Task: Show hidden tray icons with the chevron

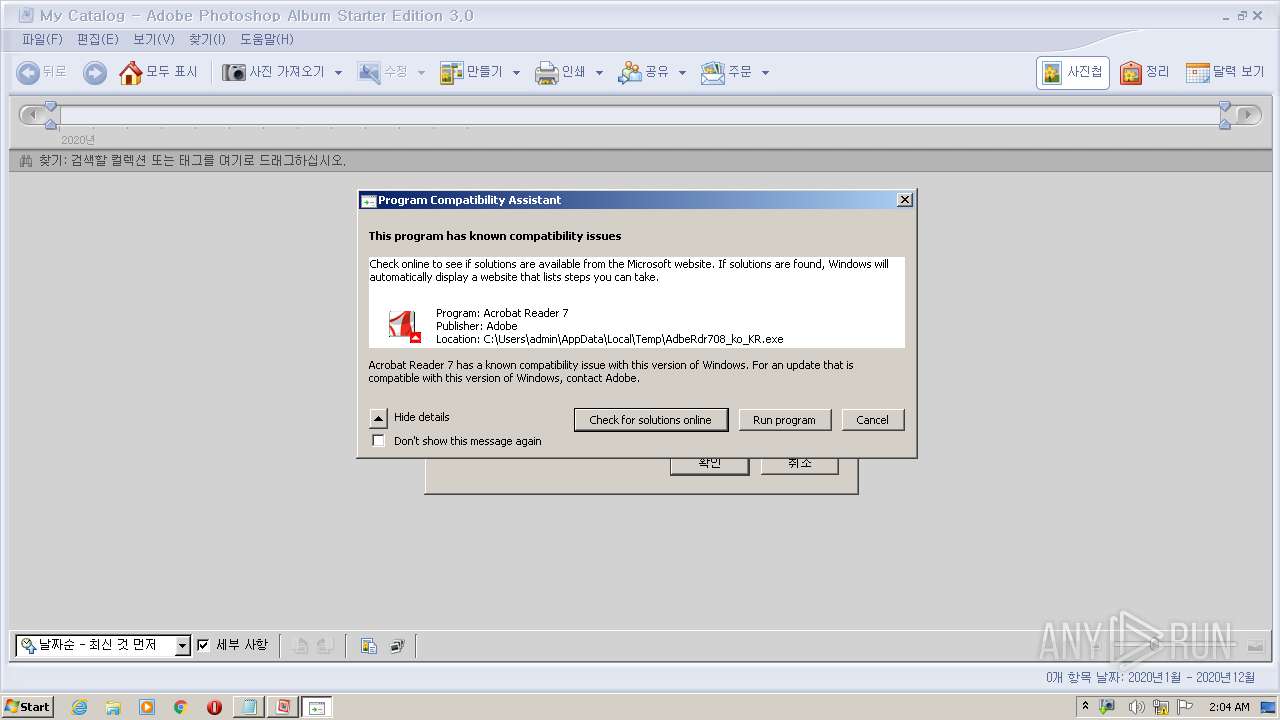Action: point(1087,706)
